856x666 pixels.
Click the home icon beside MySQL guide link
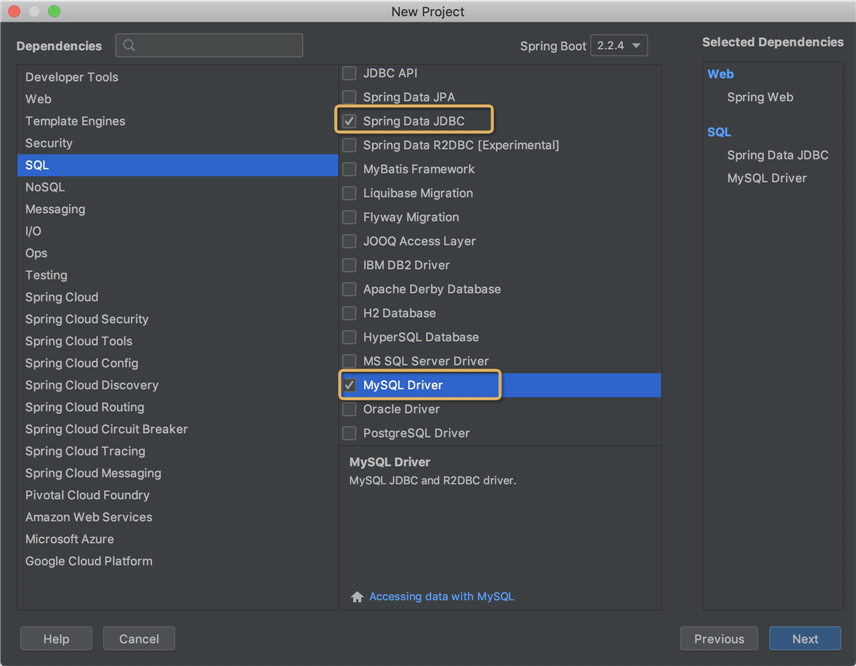pyautogui.click(x=357, y=597)
